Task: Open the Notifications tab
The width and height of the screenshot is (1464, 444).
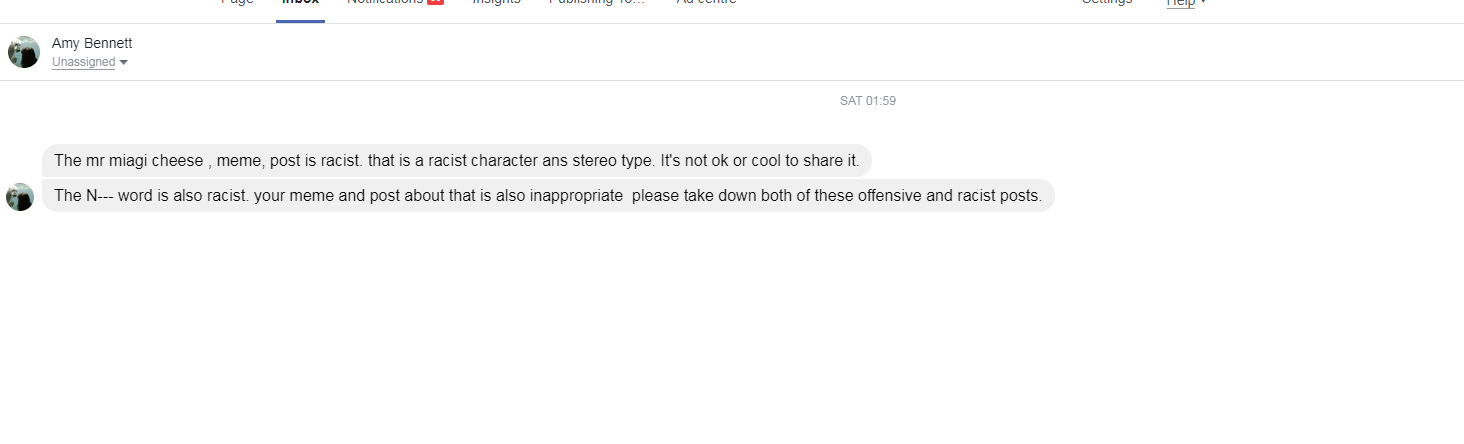Action: coord(385,2)
